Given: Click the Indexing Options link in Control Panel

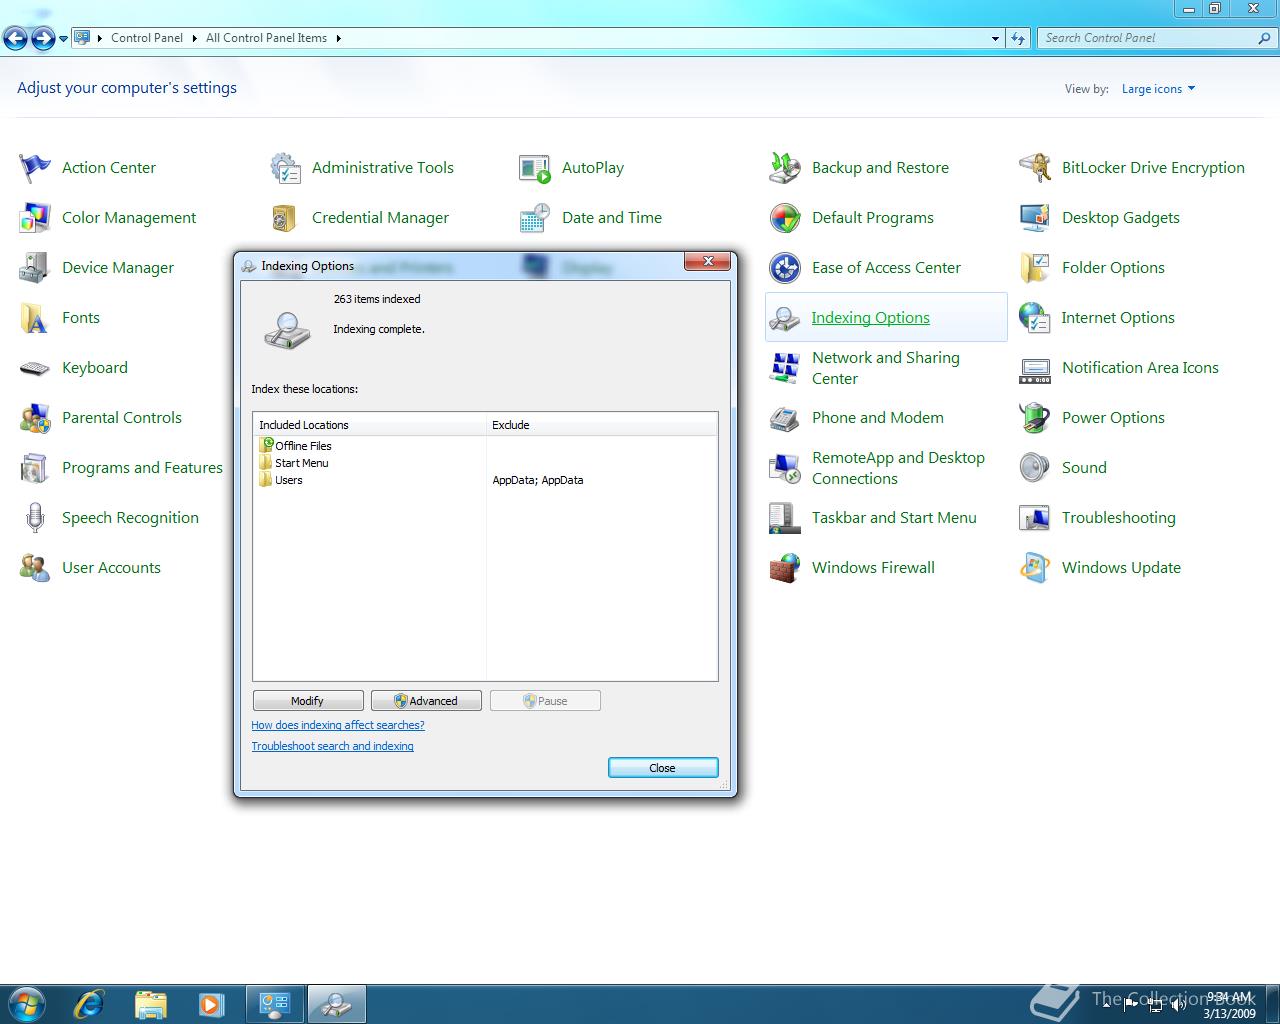Looking at the screenshot, I should (x=870, y=318).
